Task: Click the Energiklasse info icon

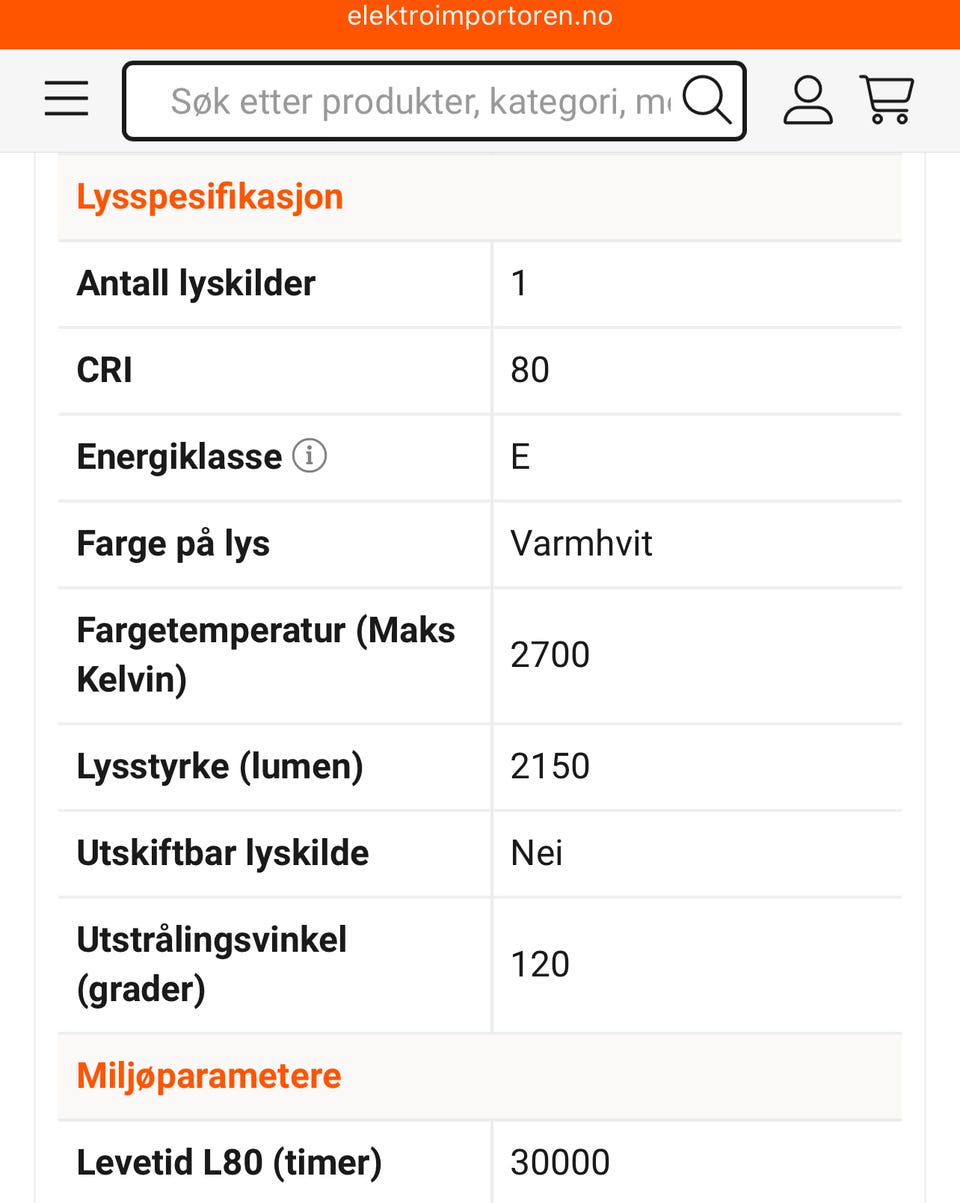Action: click(309, 456)
